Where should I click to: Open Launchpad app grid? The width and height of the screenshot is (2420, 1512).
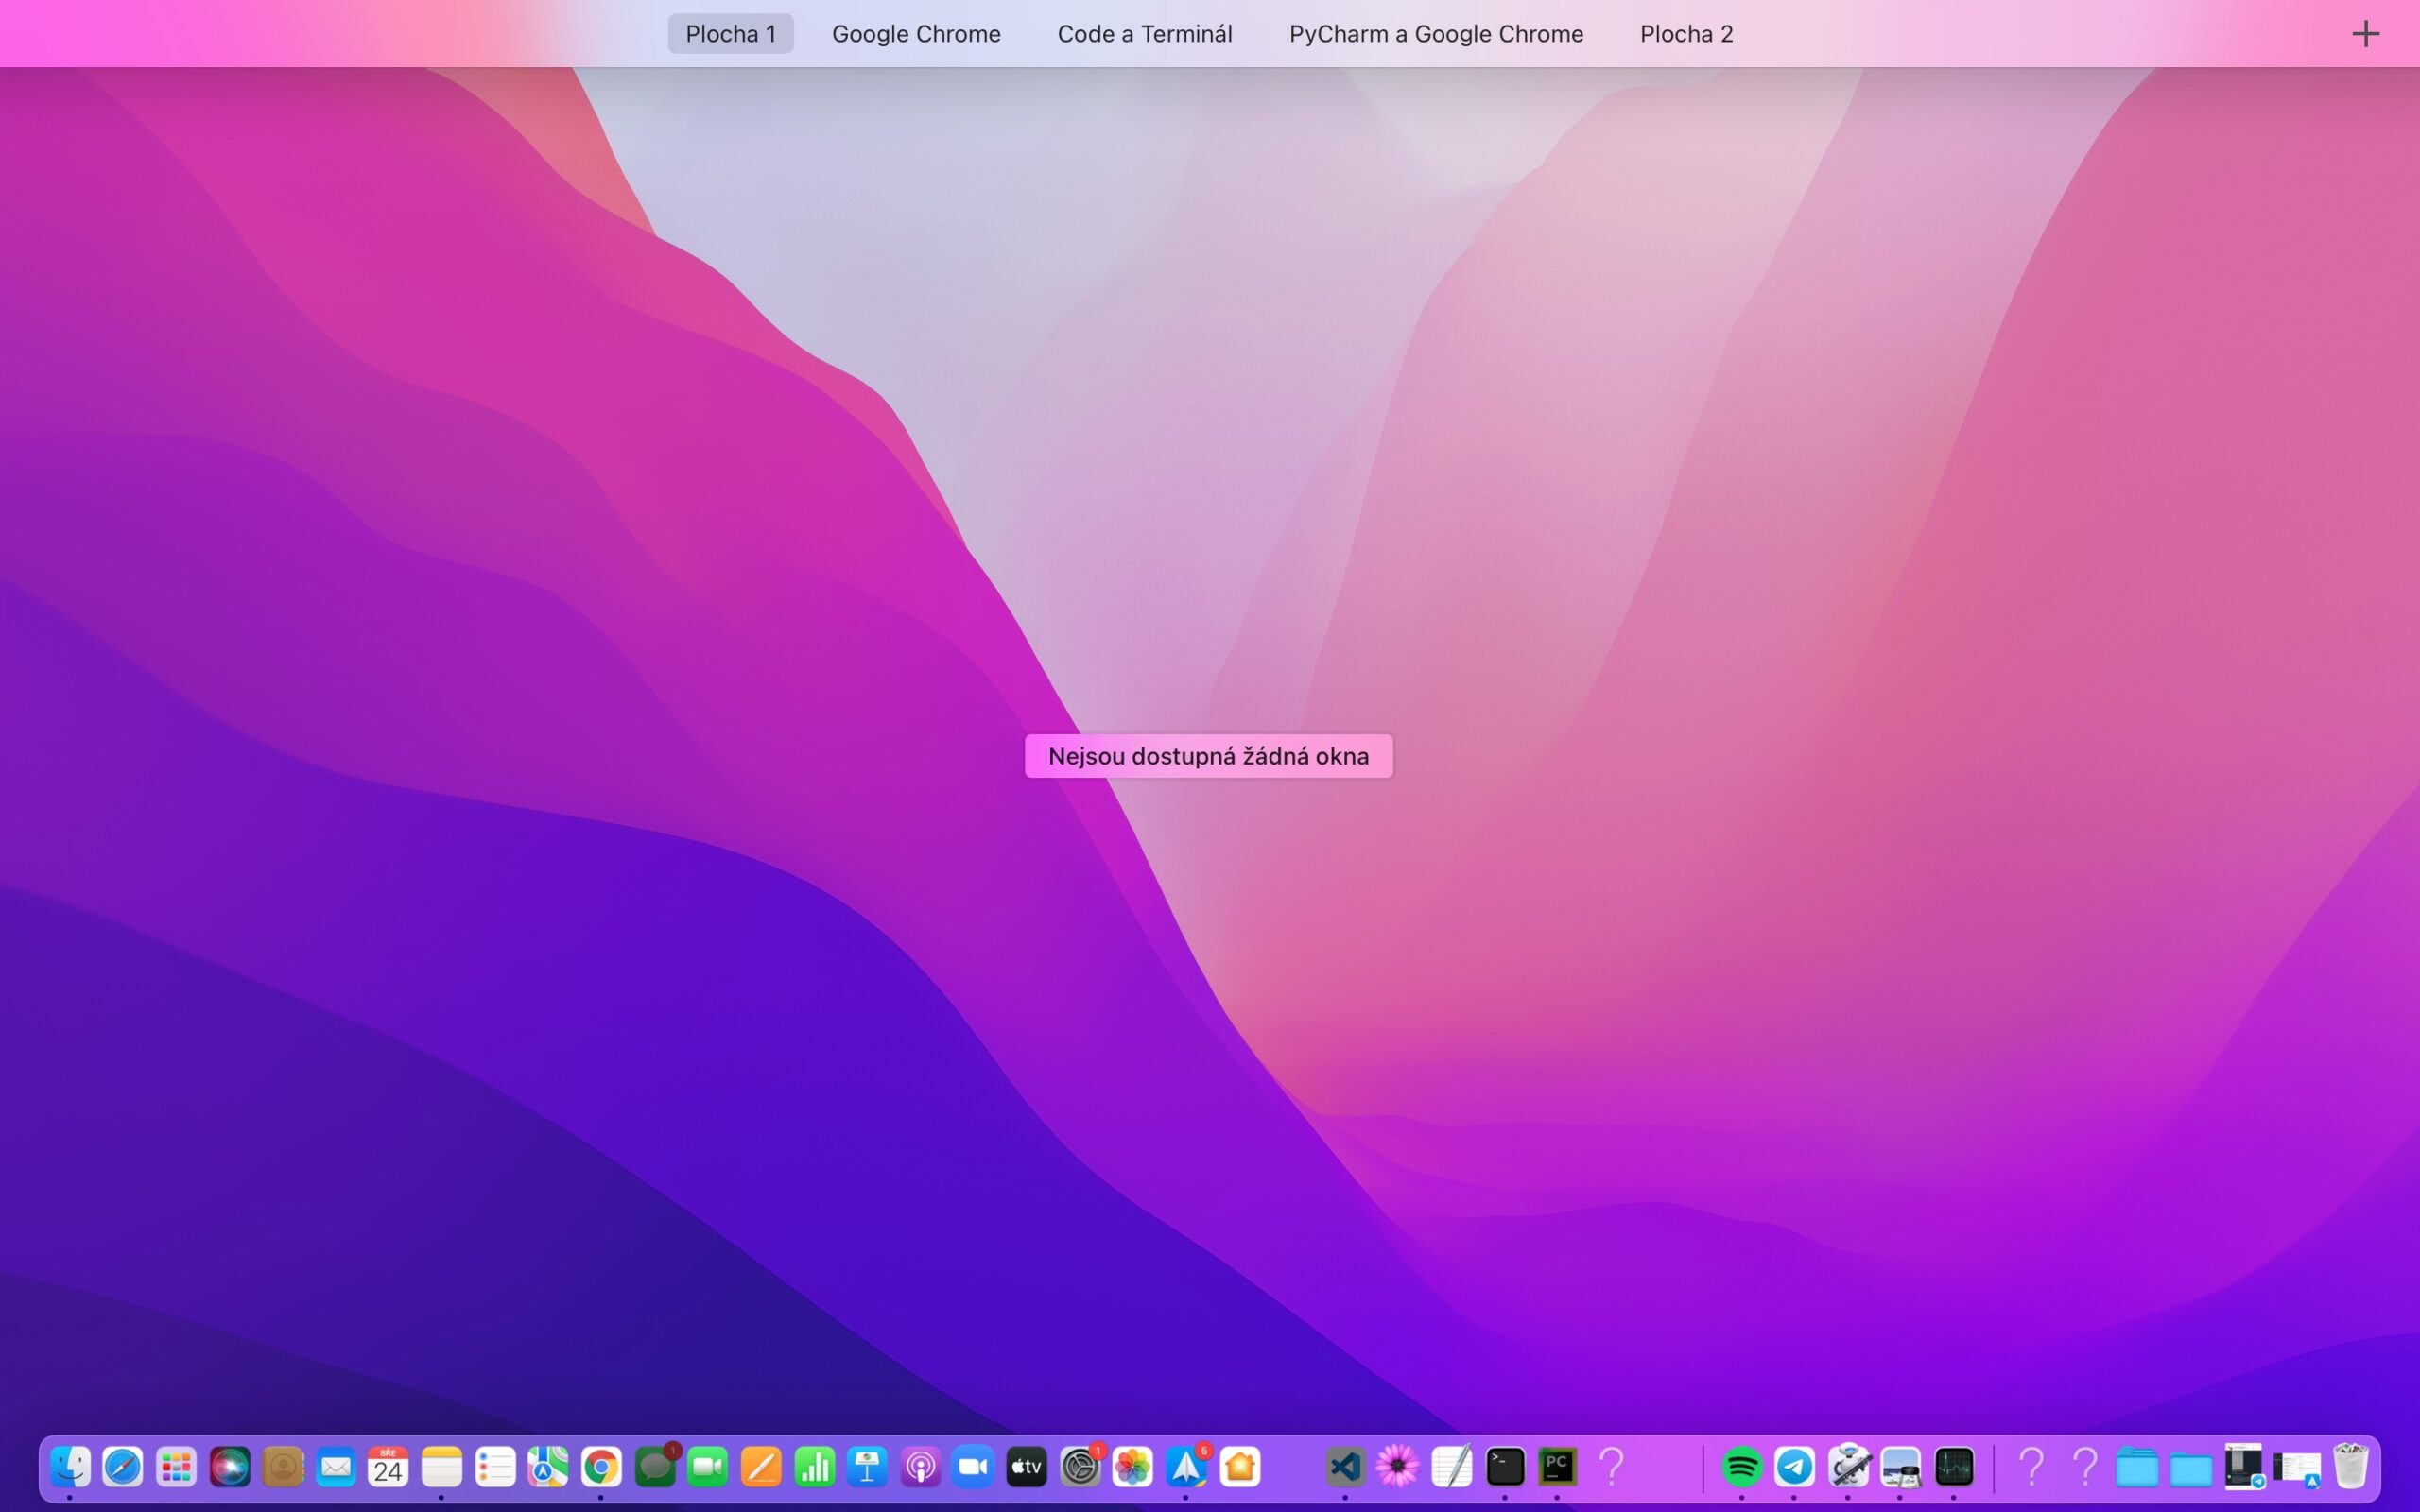176,1467
